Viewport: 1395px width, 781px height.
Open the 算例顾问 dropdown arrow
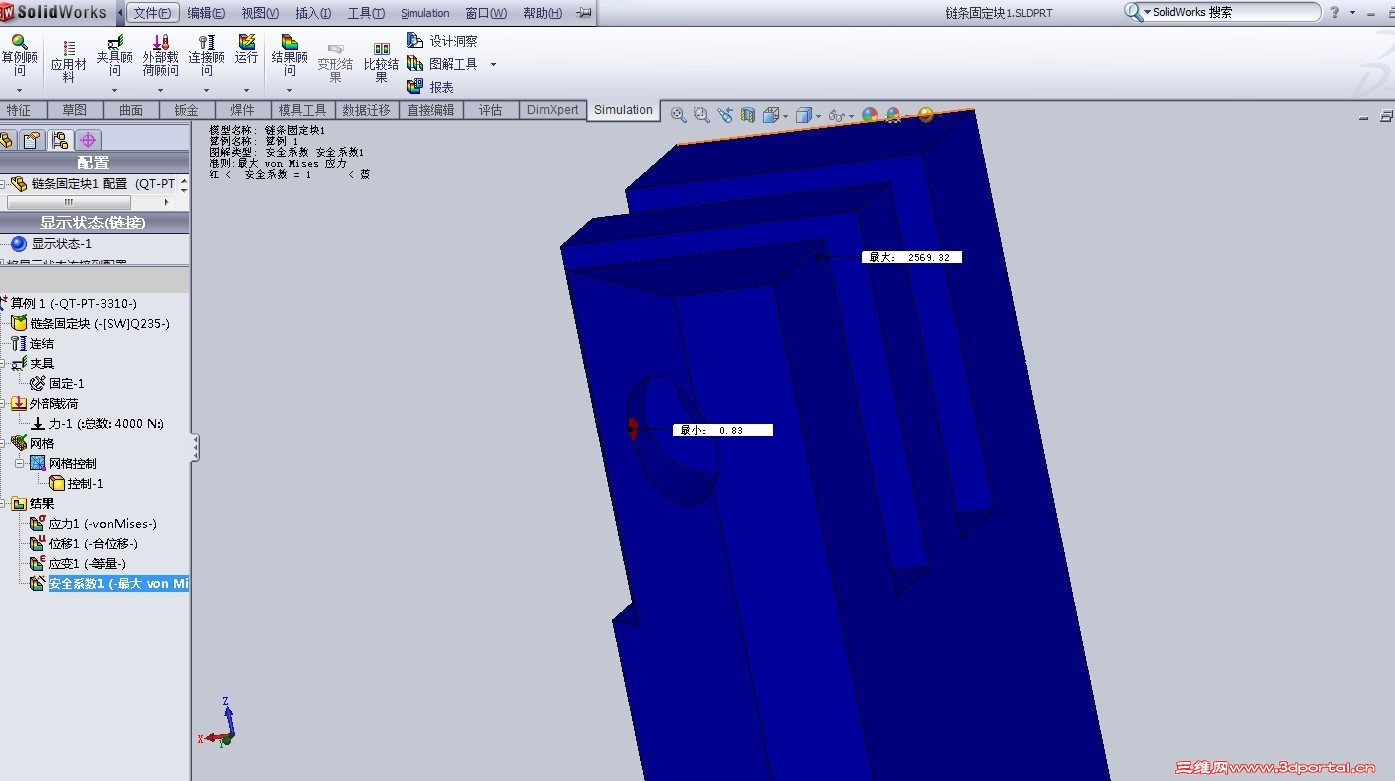click(19, 90)
